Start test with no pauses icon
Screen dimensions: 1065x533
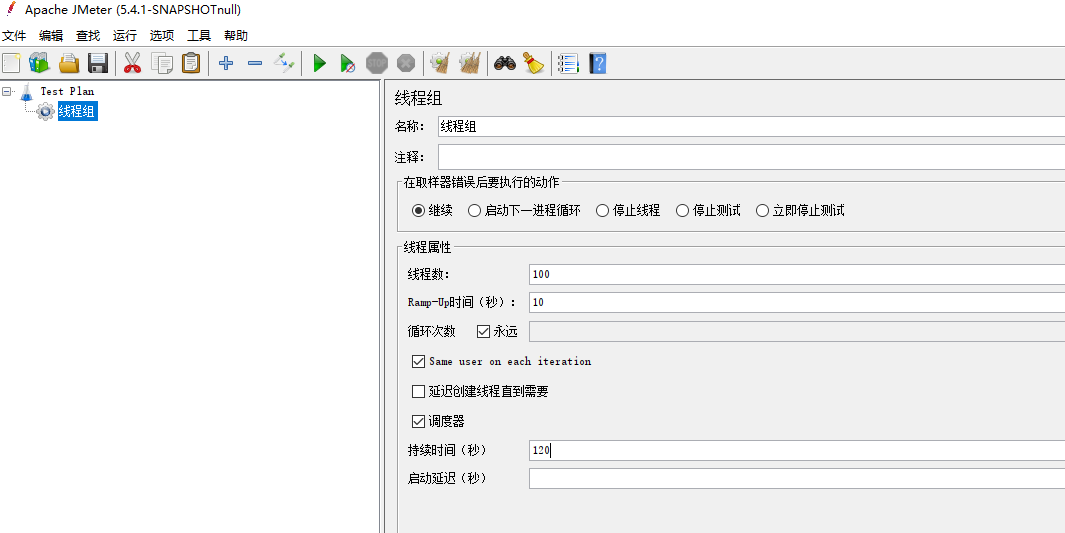point(348,64)
